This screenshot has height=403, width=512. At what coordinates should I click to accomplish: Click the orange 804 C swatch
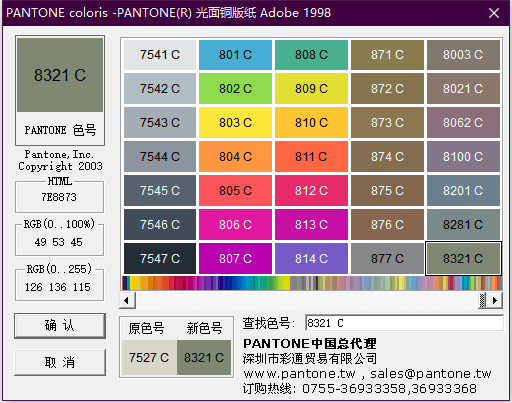[235, 157]
